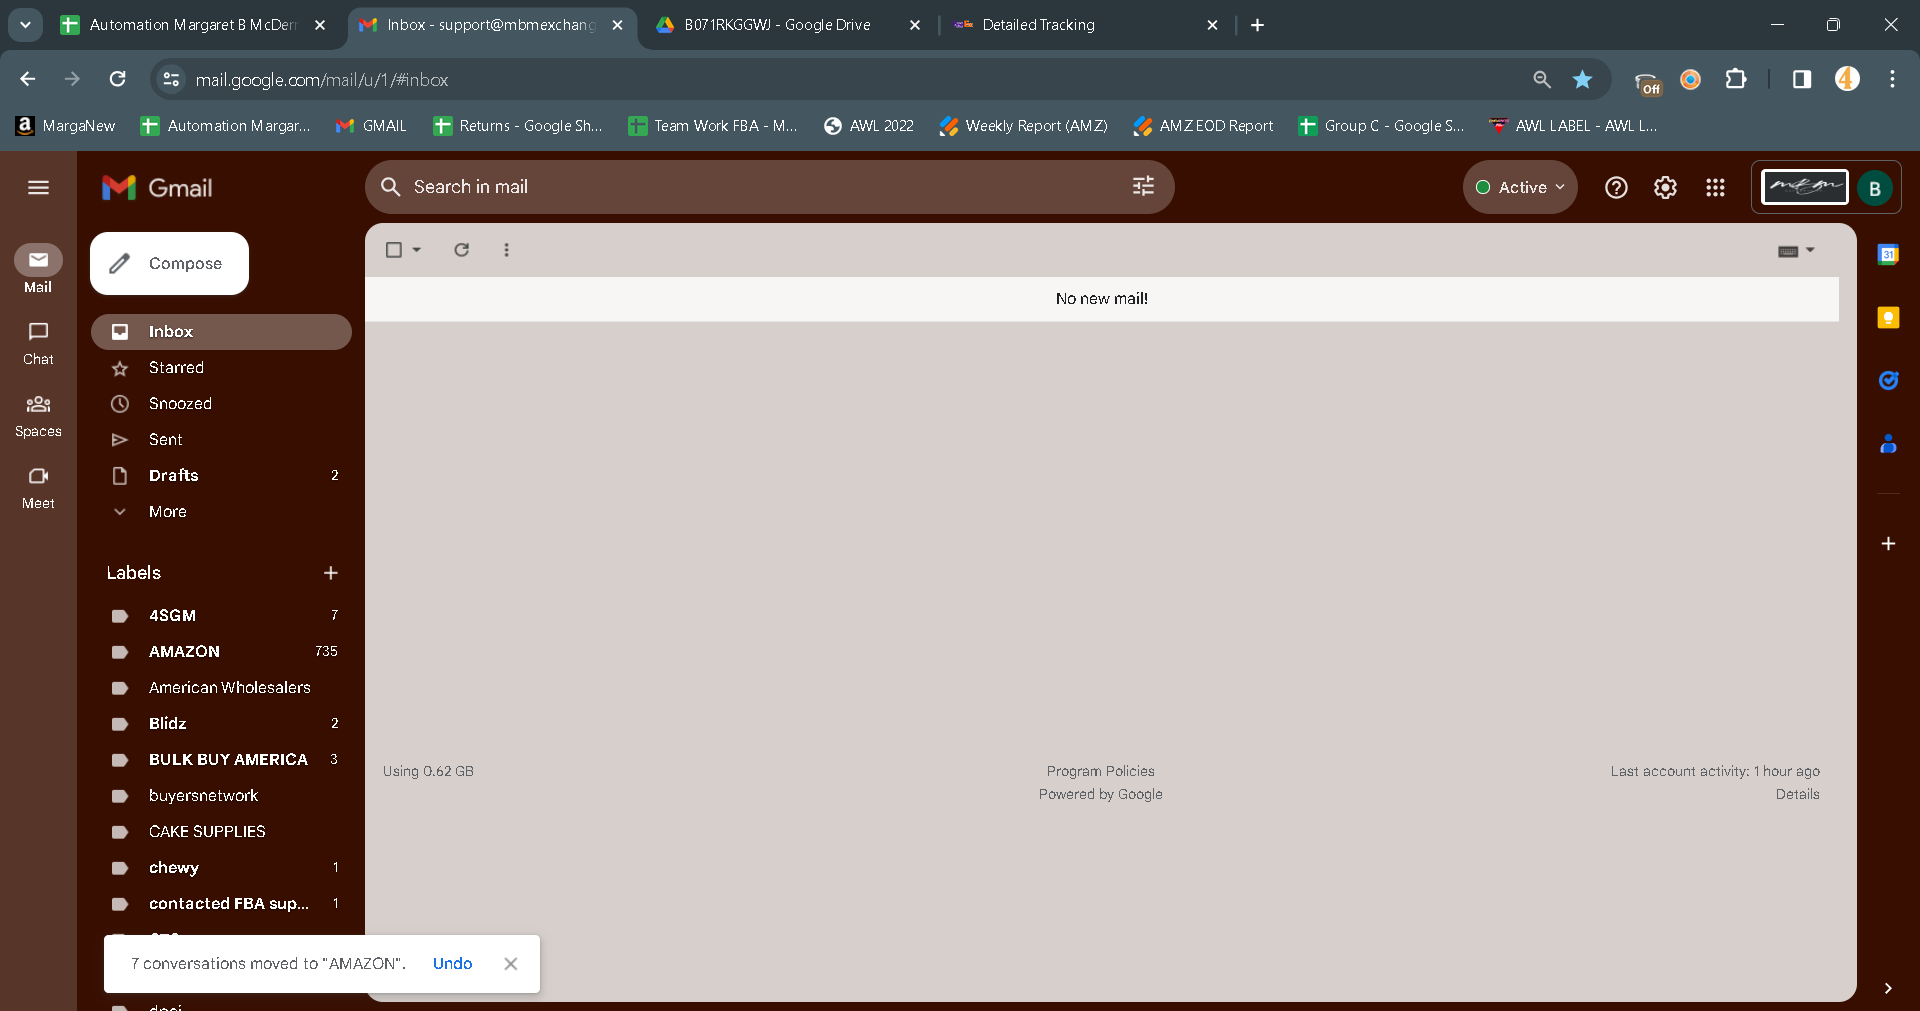Expand the More folders list

221,512
